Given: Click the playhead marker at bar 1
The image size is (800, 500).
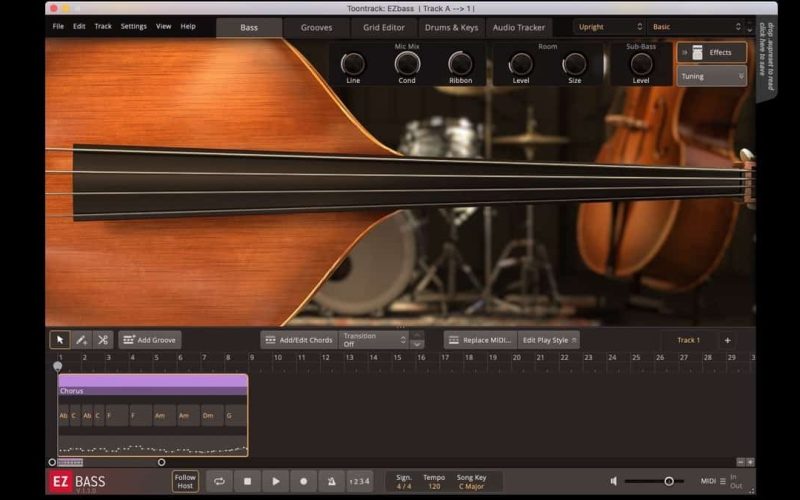Looking at the screenshot, I should click(58, 366).
